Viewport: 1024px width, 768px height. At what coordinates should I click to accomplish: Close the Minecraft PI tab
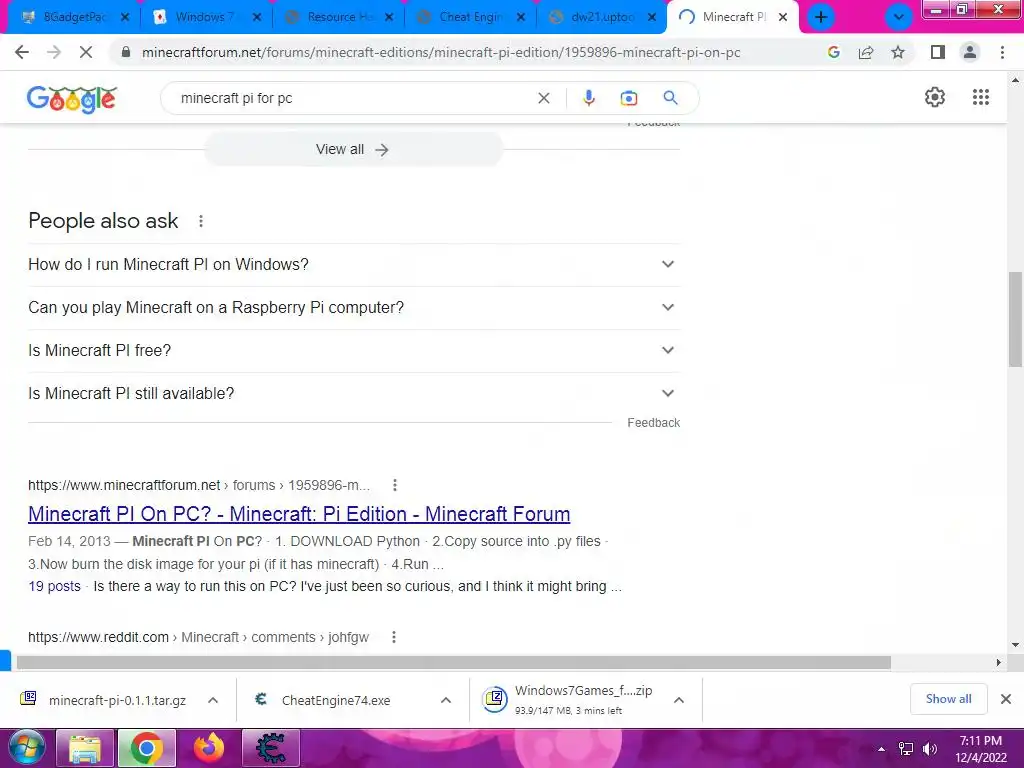pyautogui.click(x=782, y=17)
